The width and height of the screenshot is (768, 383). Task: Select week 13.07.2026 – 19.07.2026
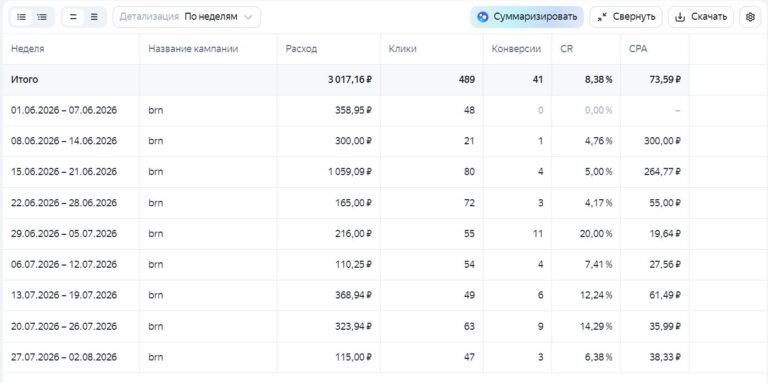pos(64,295)
